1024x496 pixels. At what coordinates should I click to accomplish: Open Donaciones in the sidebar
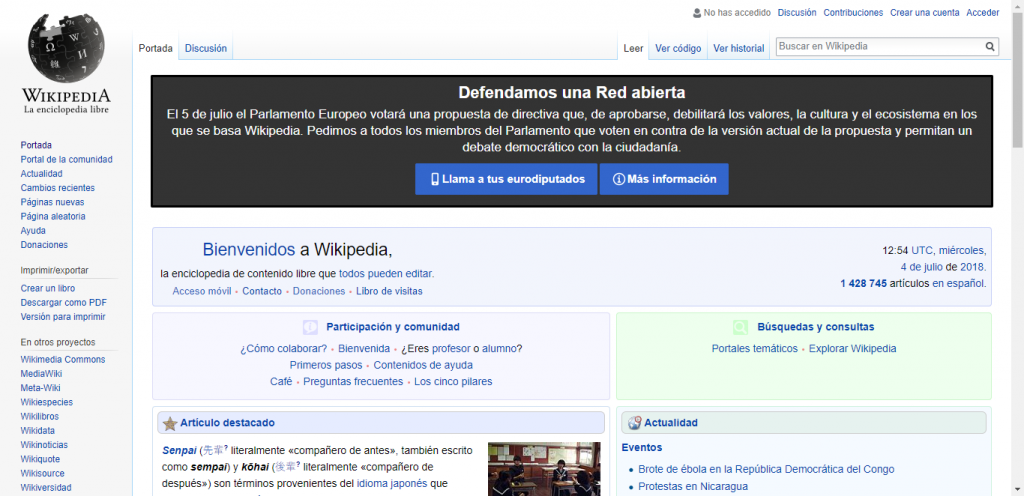[44, 245]
